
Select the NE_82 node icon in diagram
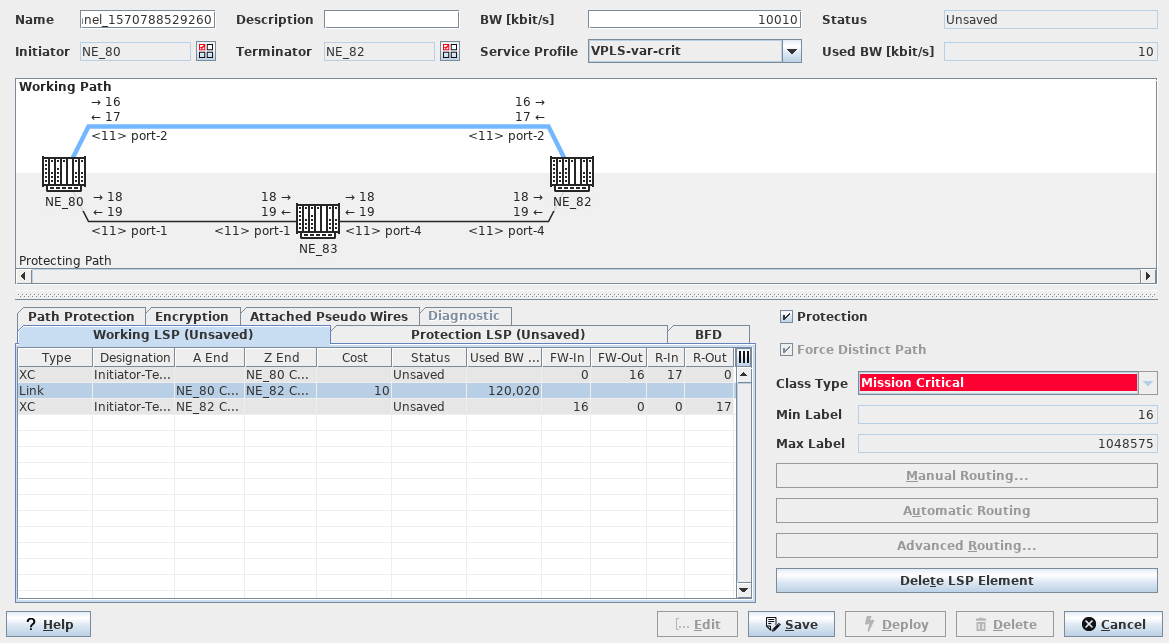point(572,174)
